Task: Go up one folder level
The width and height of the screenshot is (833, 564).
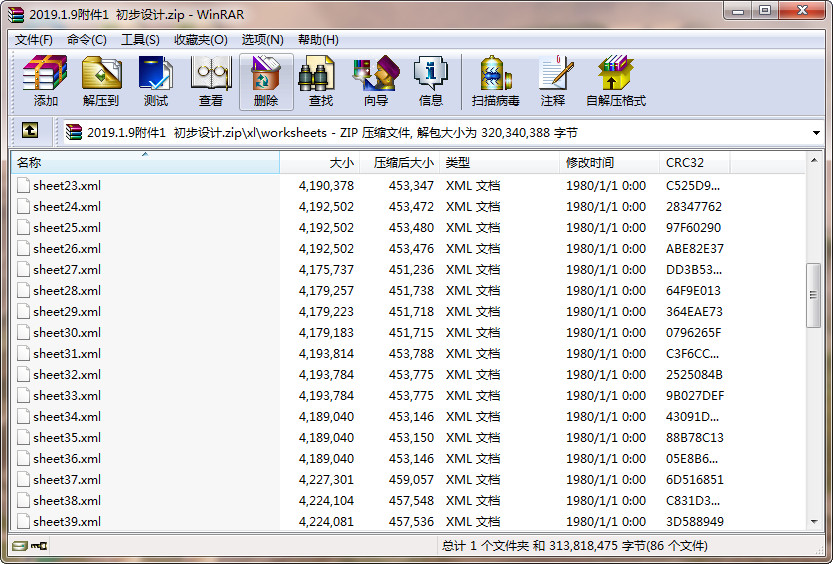Action: click(x=30, y=130)
